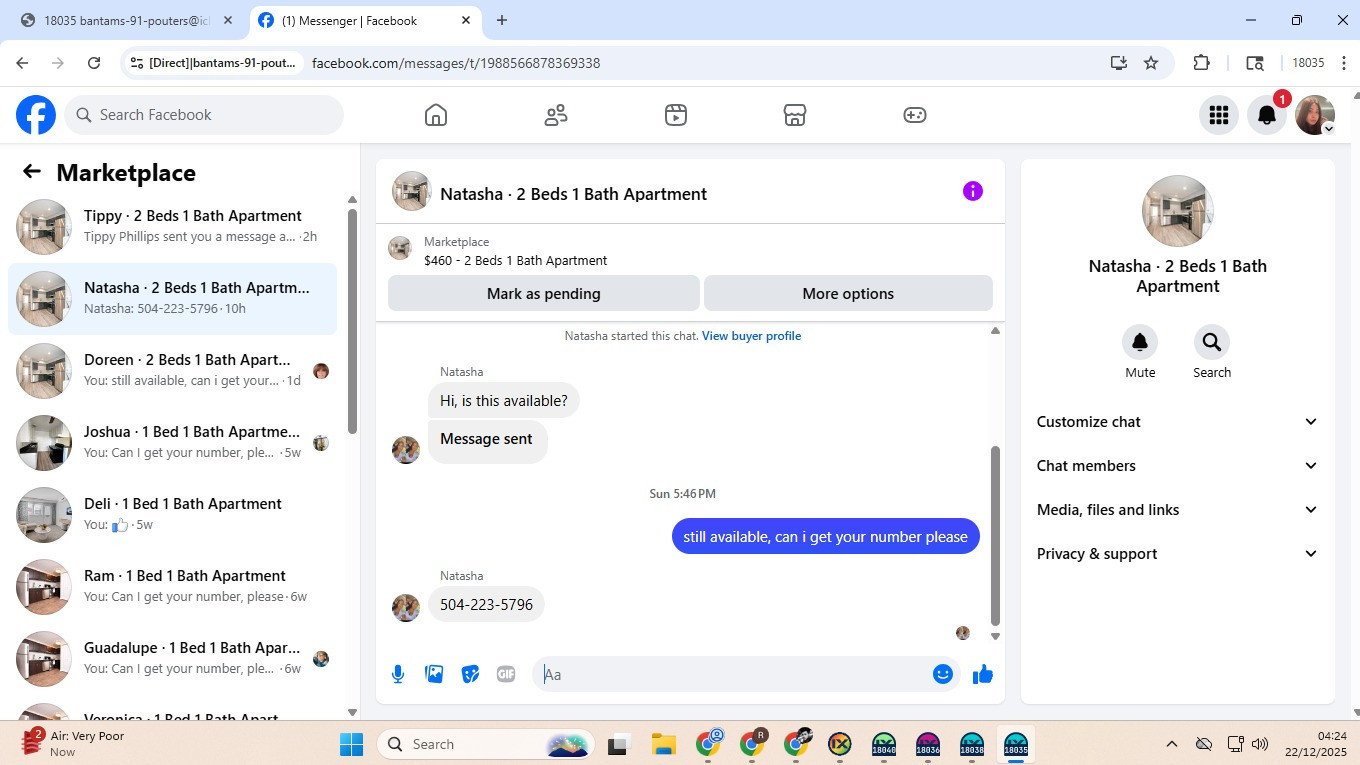Open the account profile picture menu
This screenshot has height=765, width=1360.
pos(1315,115)
